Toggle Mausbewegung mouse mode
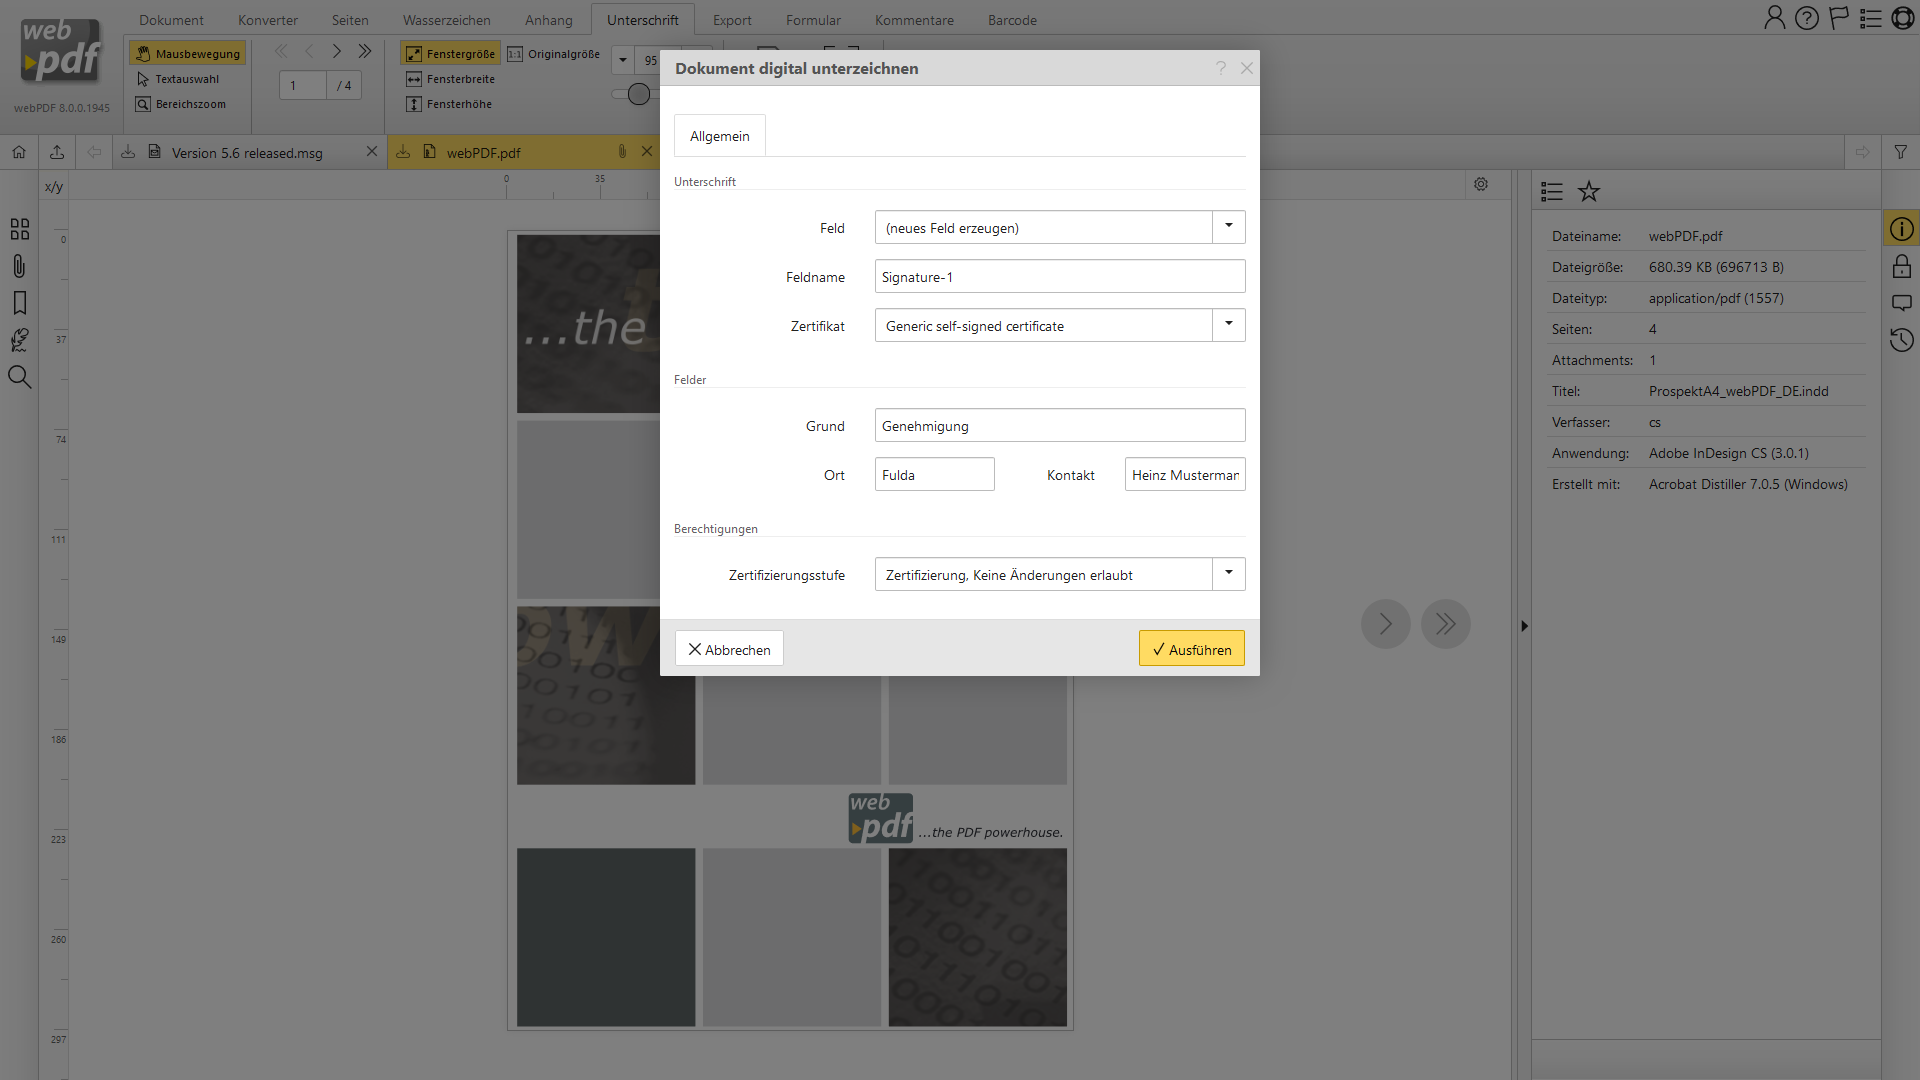 188,54
